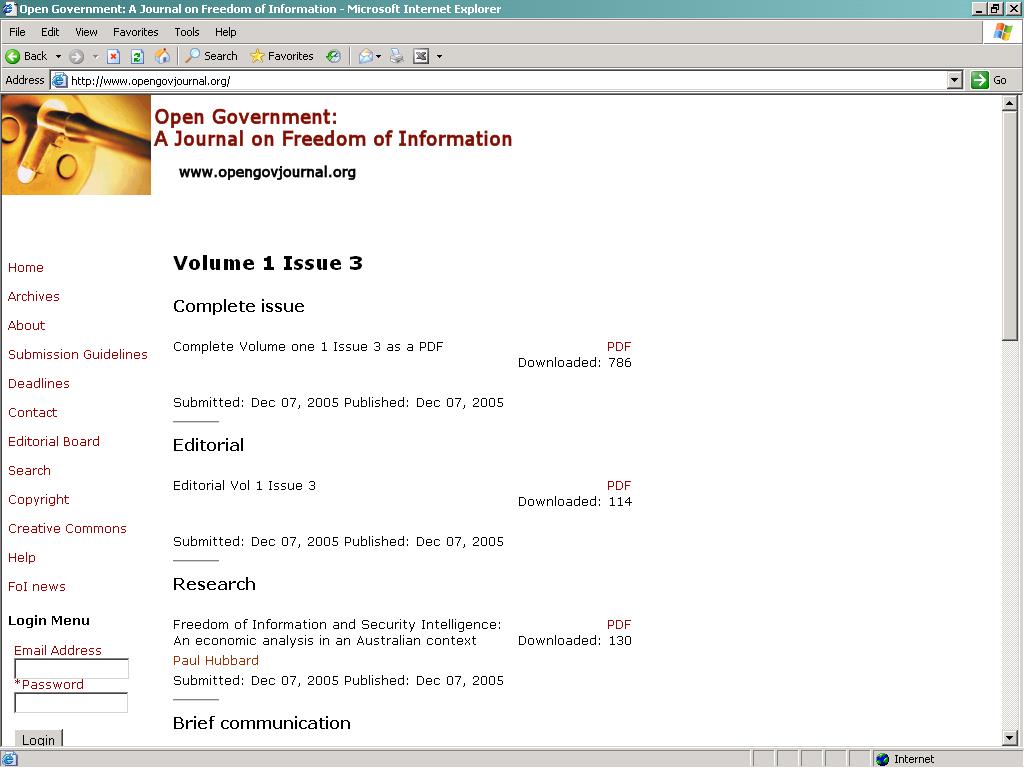Click the Mail envelope icon
The height and width of the screenshot is (768, 1024).
pos(366,56)
